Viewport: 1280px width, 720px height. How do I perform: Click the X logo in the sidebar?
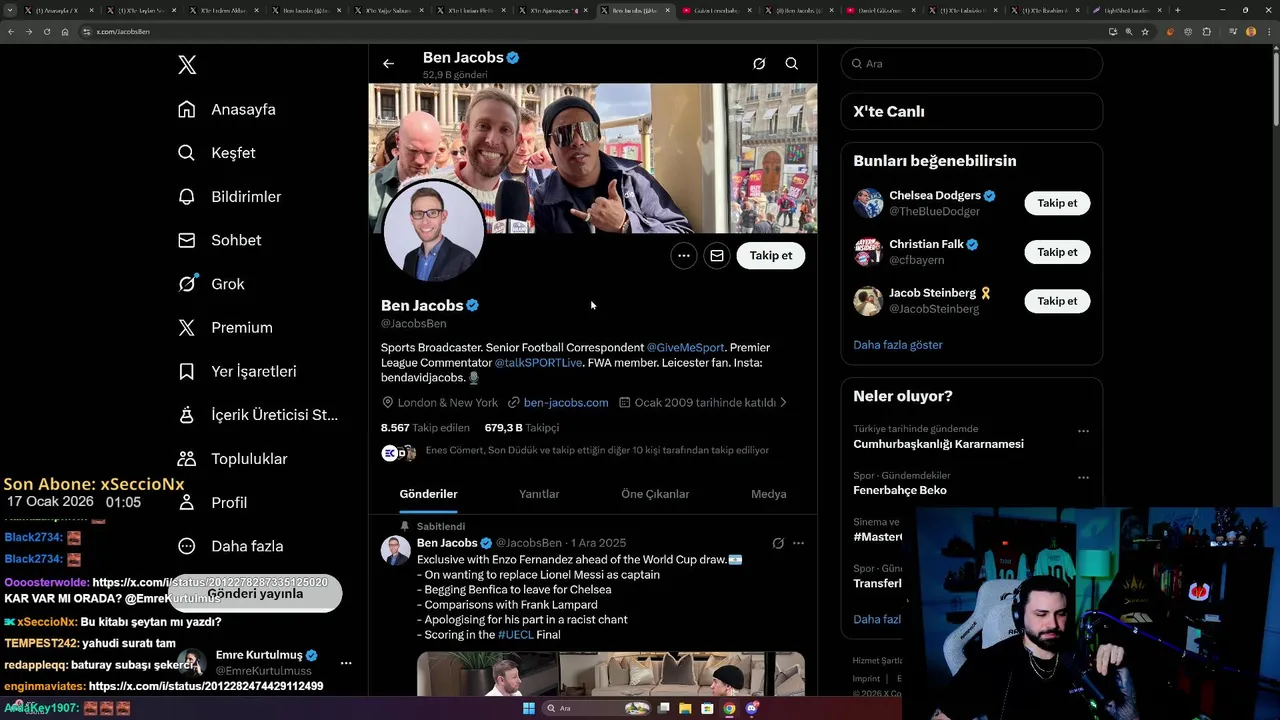(187, 65)
